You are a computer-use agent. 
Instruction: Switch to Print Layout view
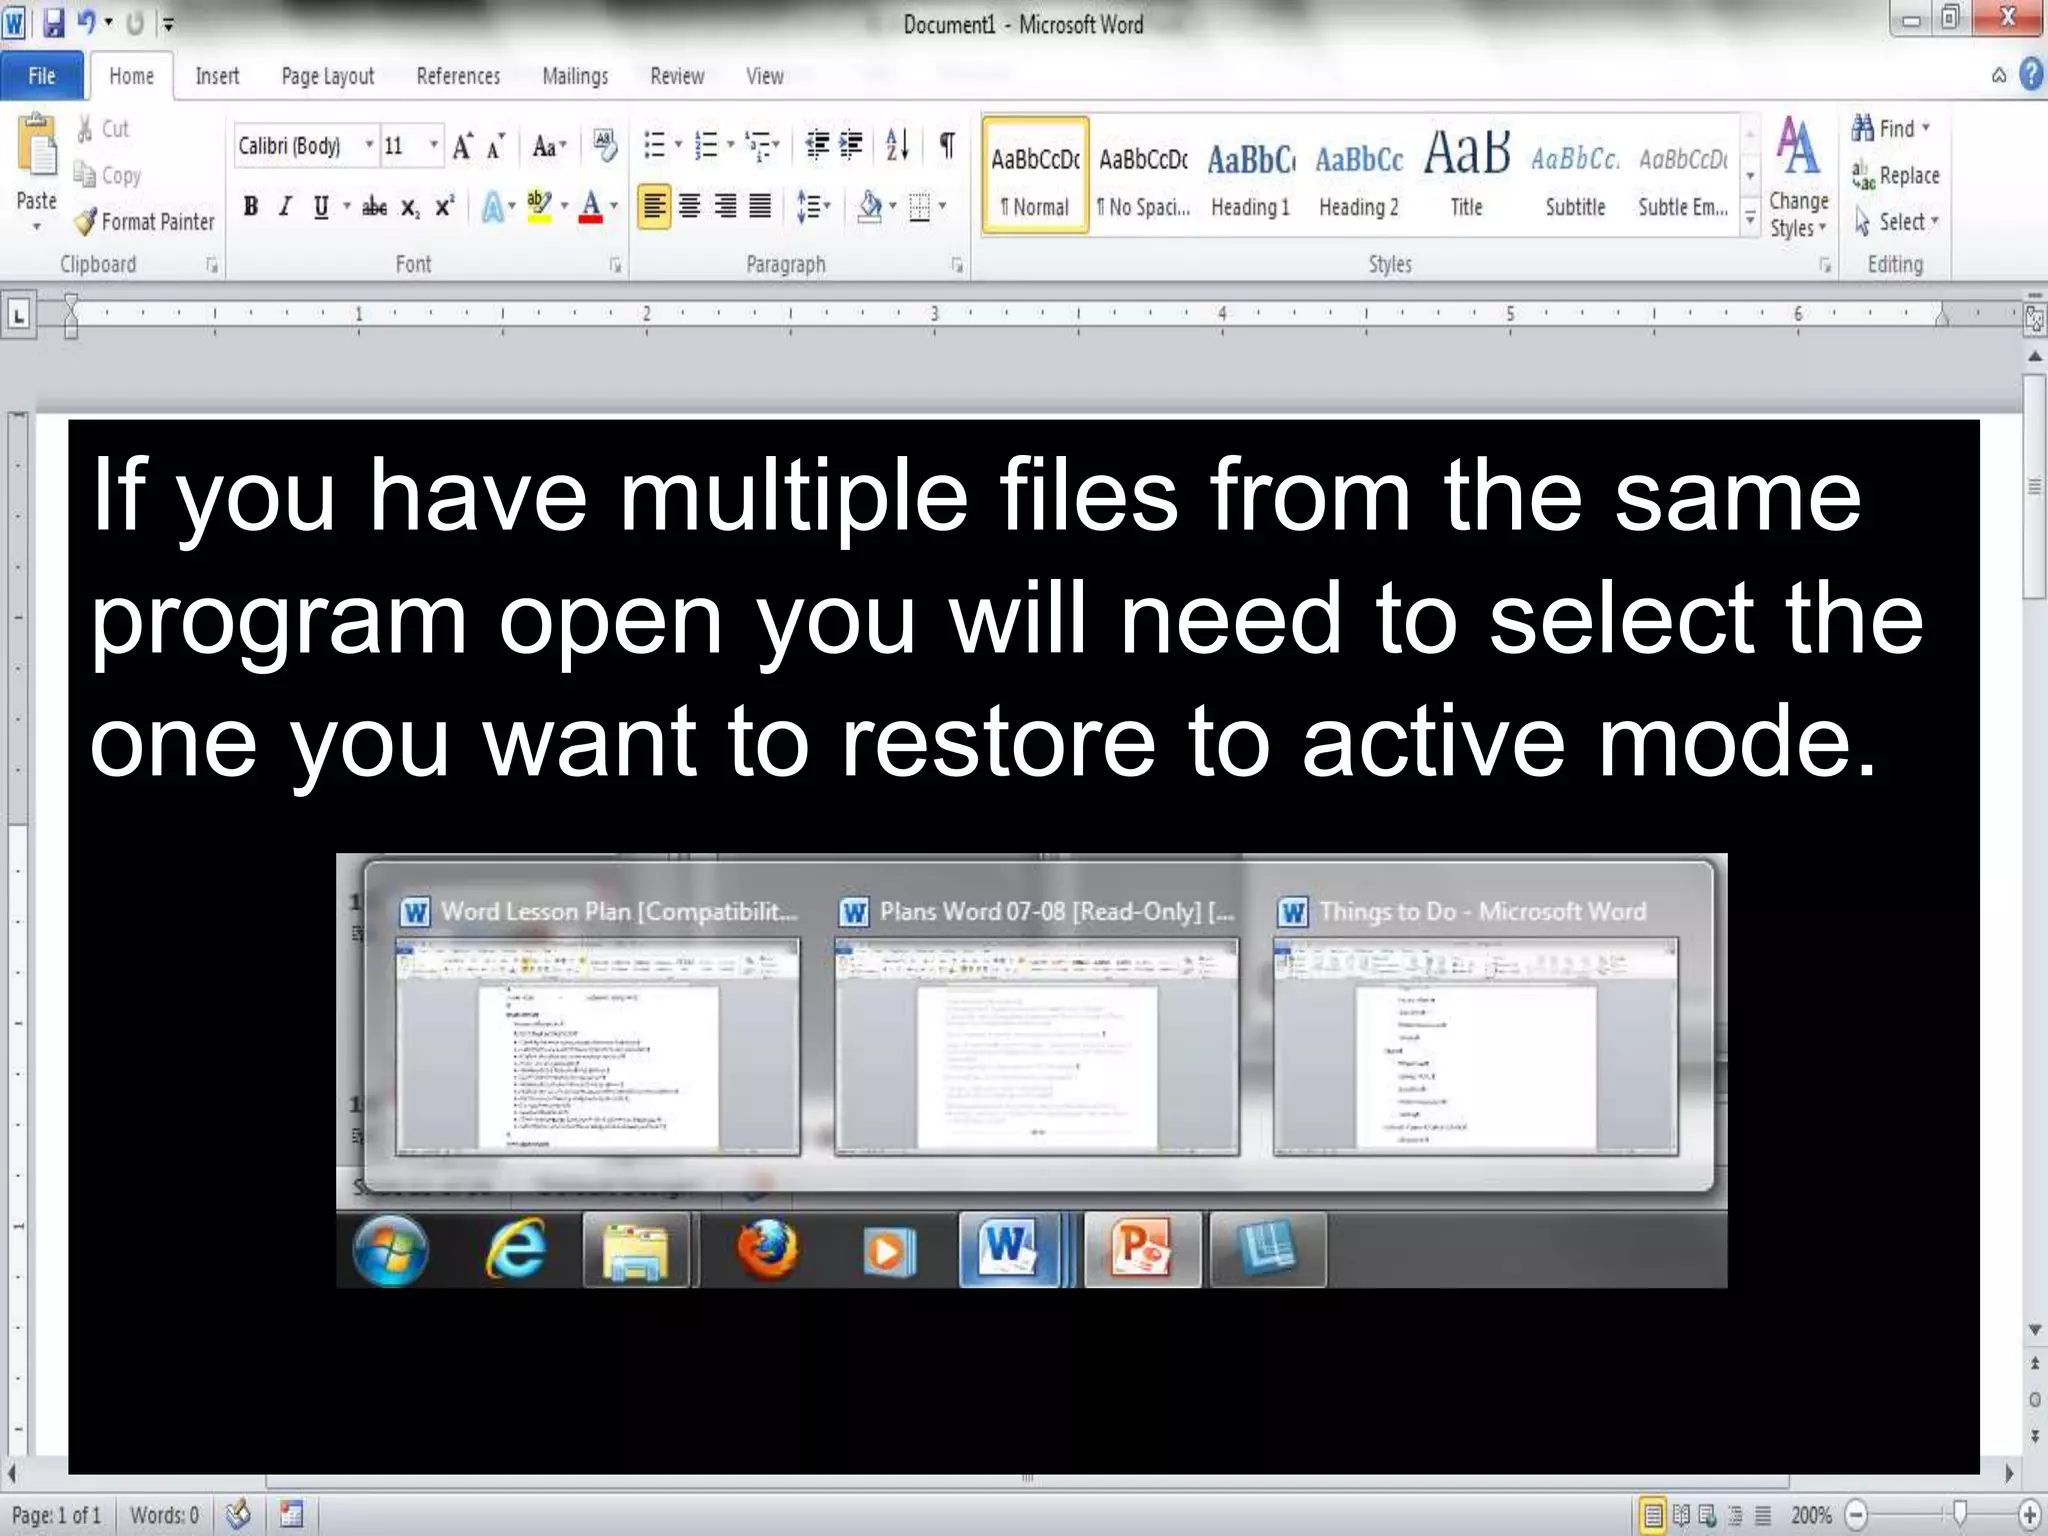(1653, 1515)
